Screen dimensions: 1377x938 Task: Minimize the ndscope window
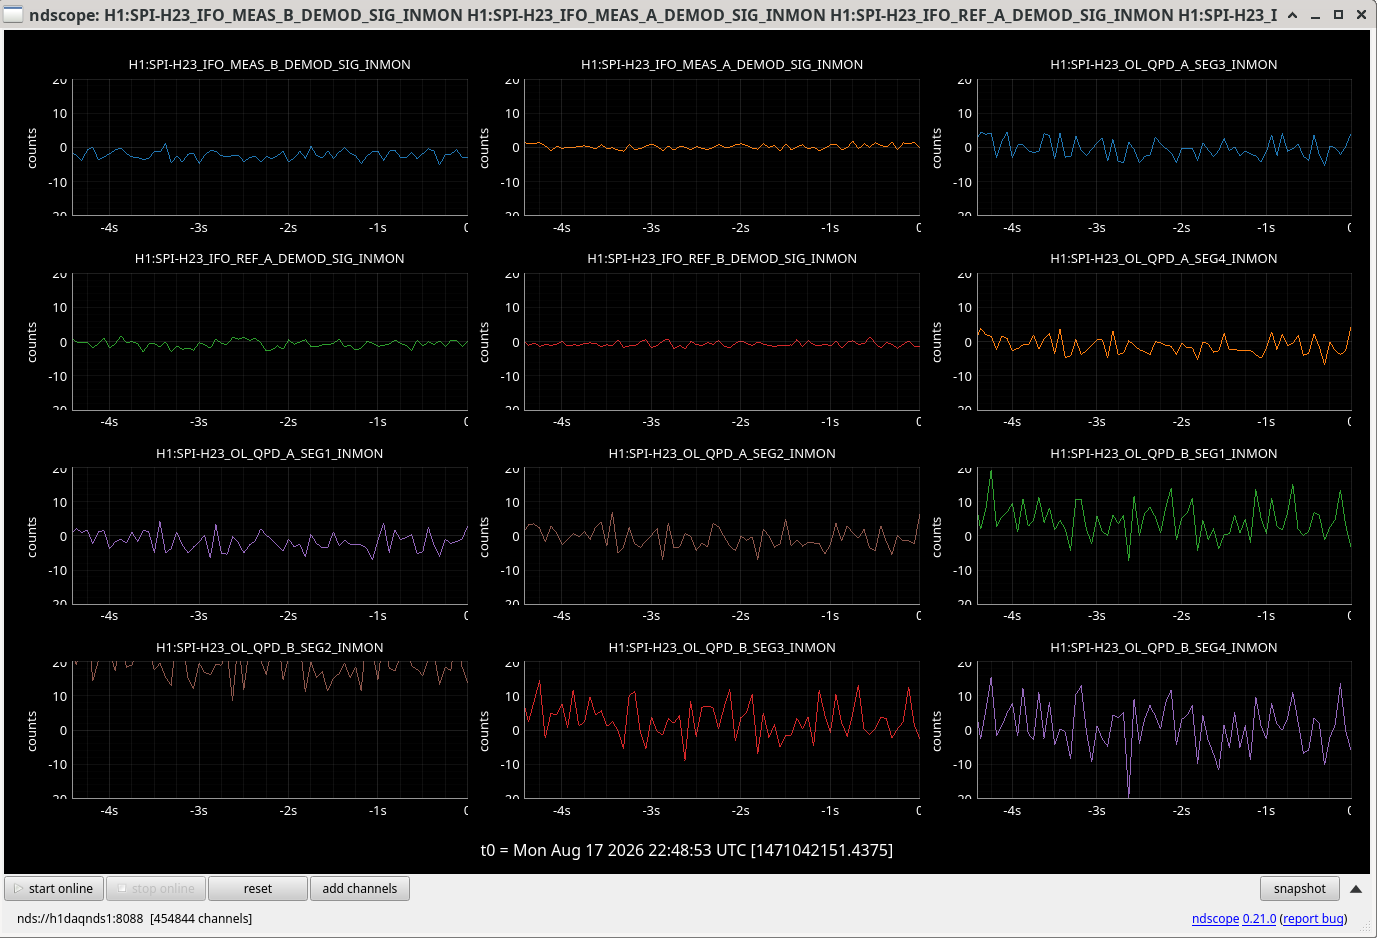click(1315, 15)
